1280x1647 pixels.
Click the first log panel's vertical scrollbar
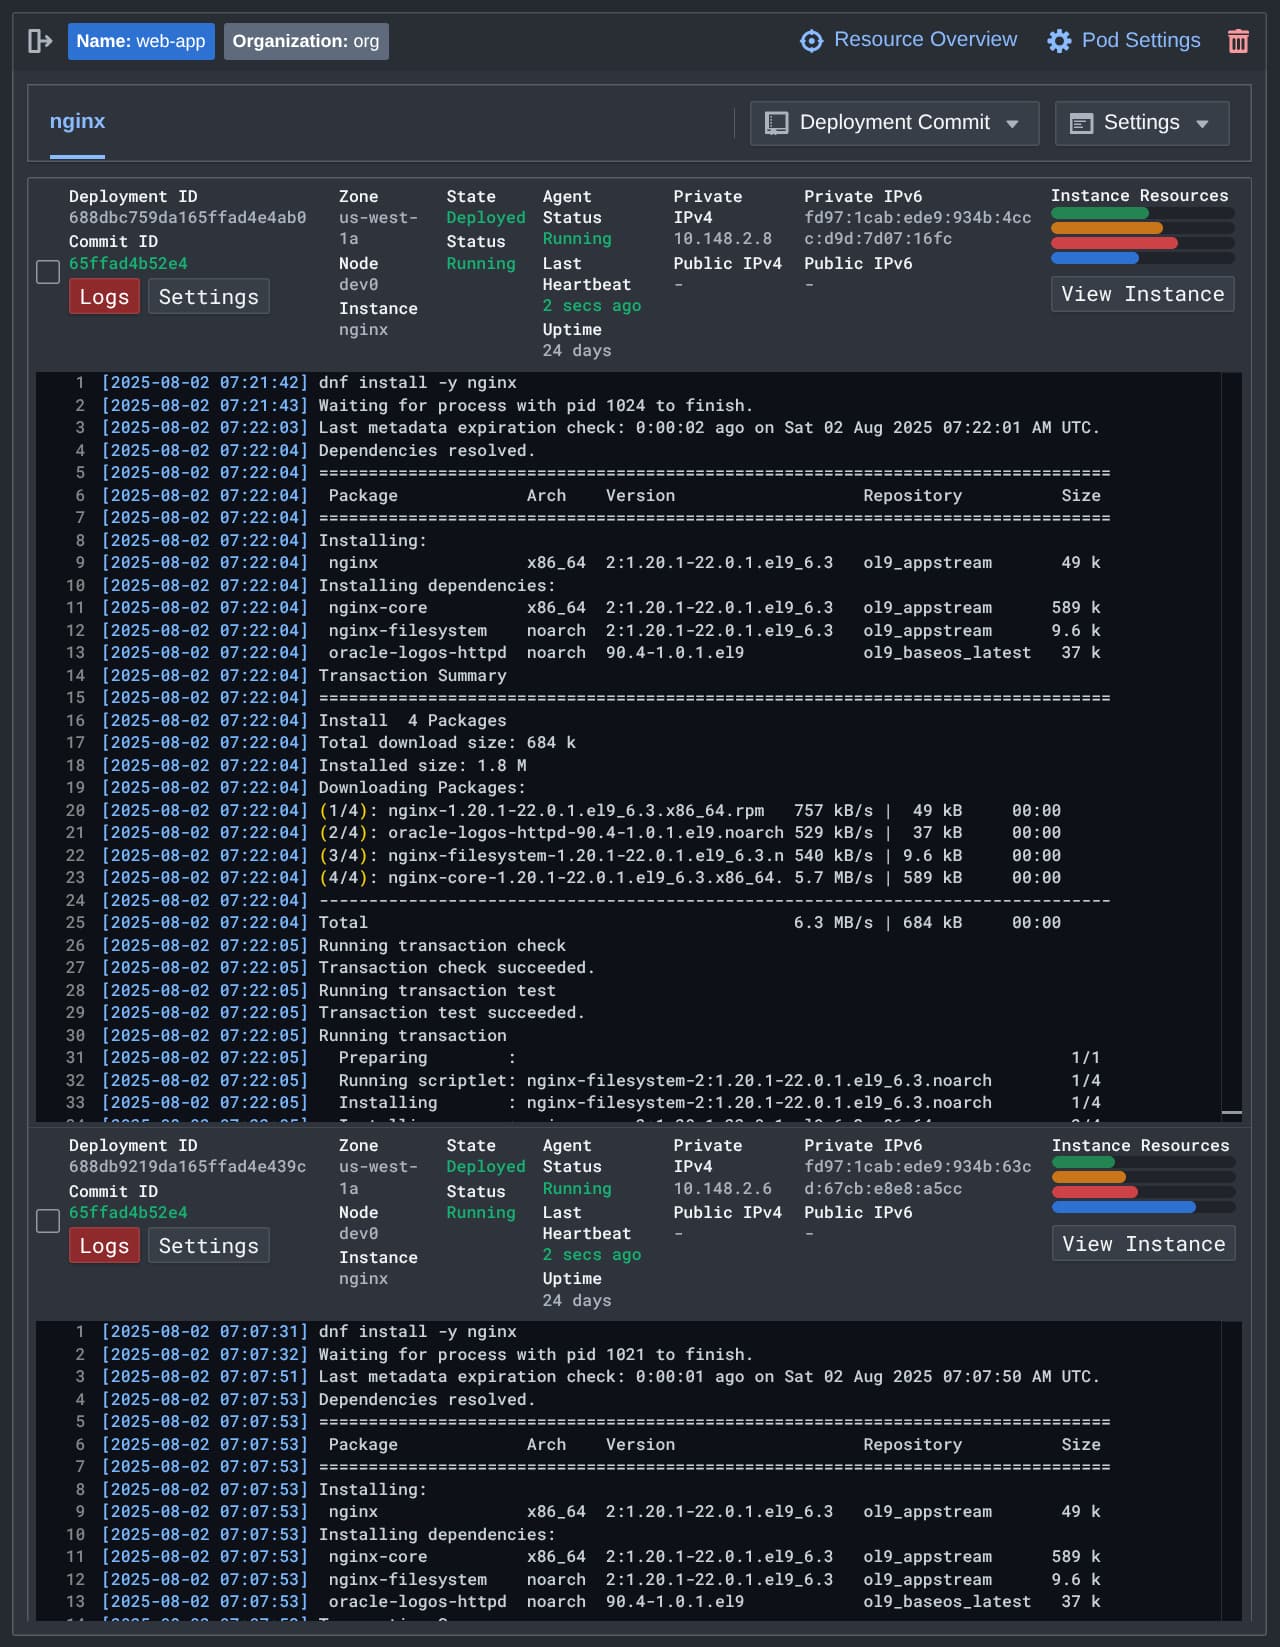1231,745
